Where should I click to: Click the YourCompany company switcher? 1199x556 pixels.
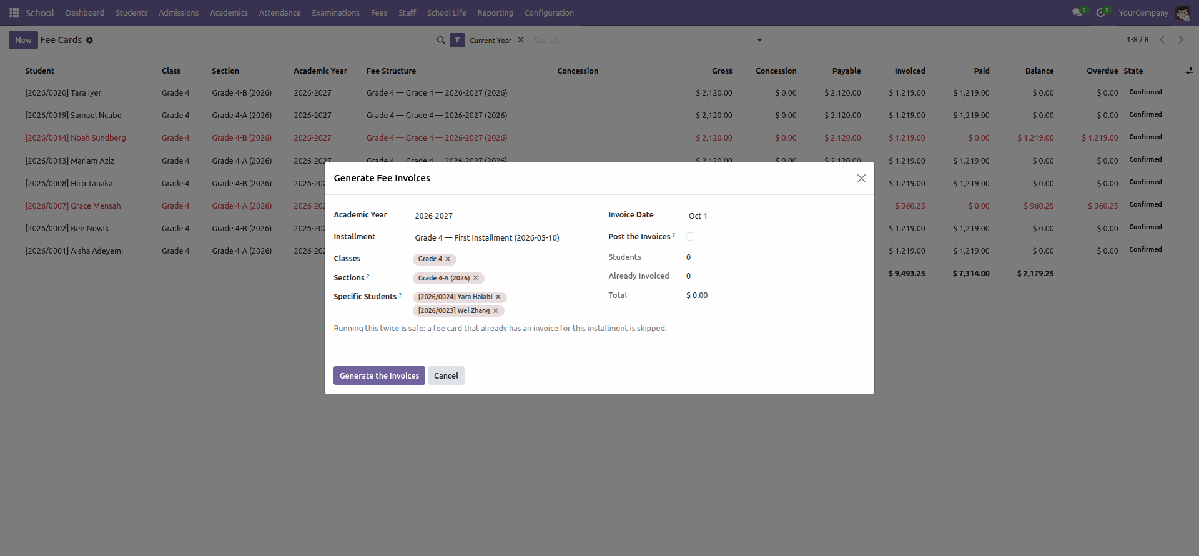1143,13
